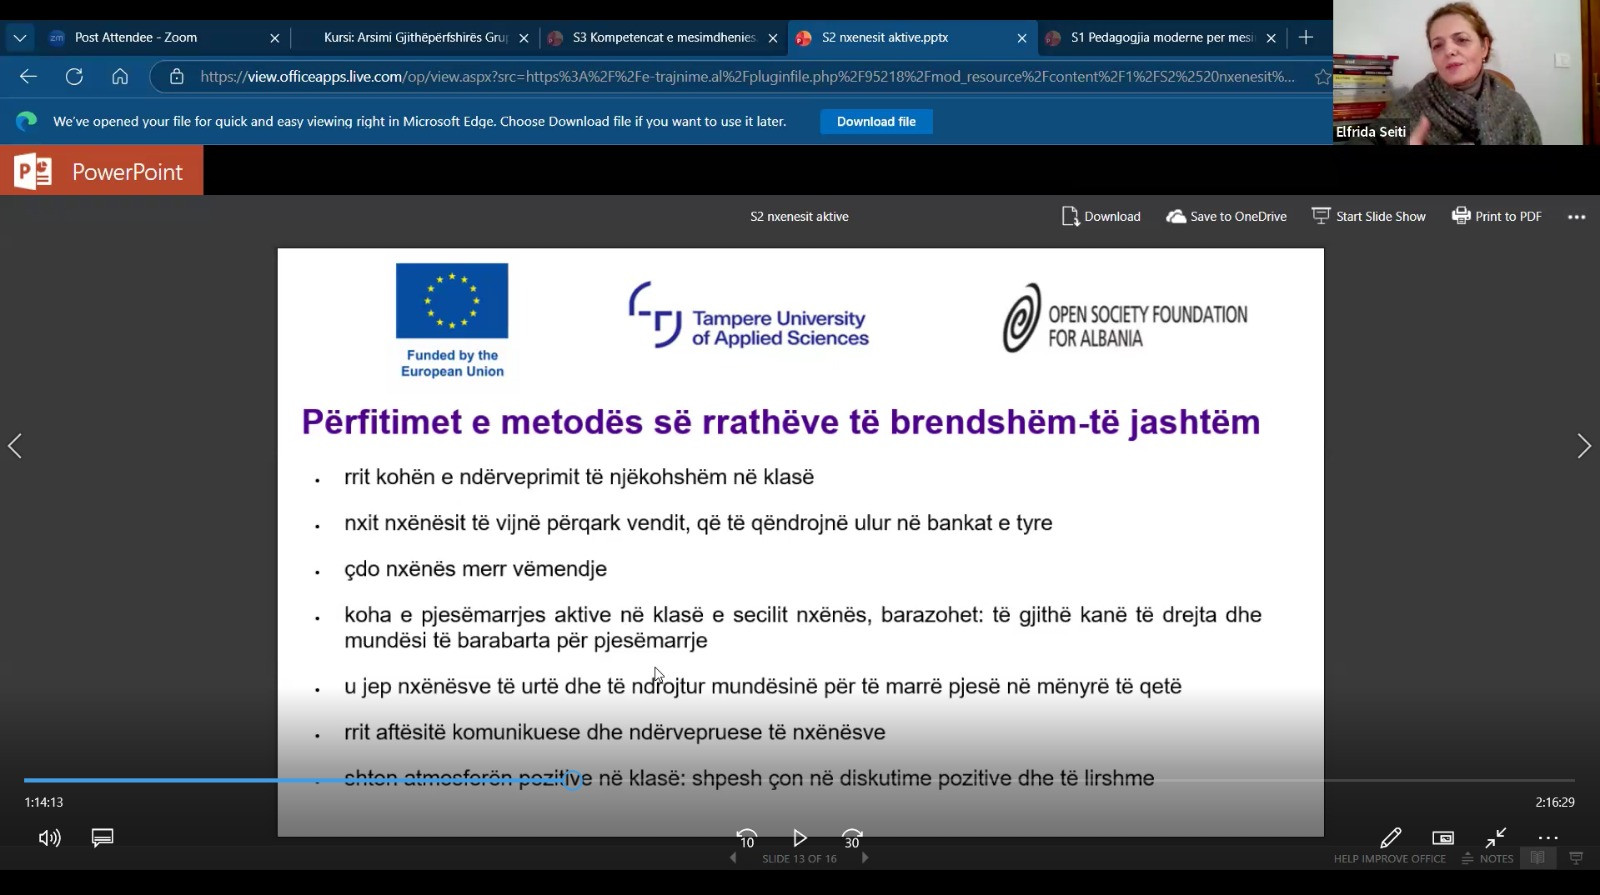The height and width of the screenshot is (895, 1600).
Task: Go back in the Edge browser
Action: [x=28, y=76]
